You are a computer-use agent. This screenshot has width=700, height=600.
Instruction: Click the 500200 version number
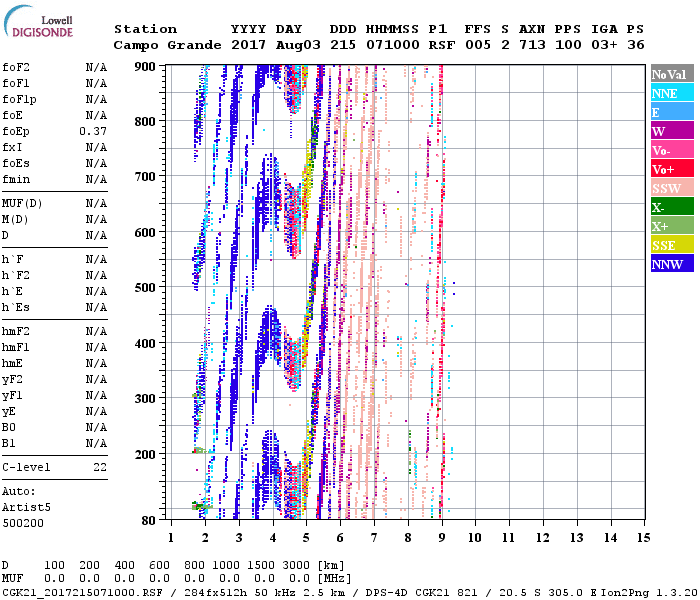click(23, 523)
